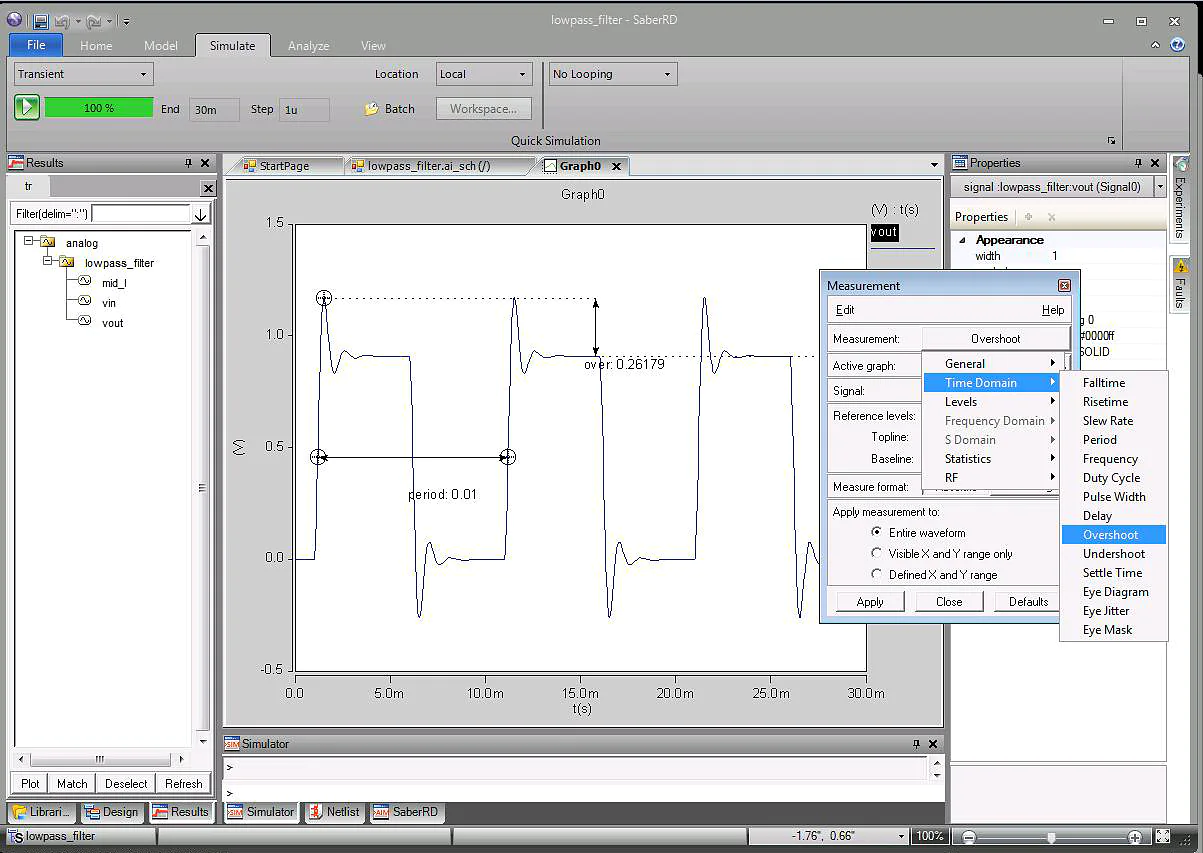The width and height of the screenshot is (1203, 853).
Task: Open the document tab list dropdown arrow
Action: point(935,165)
